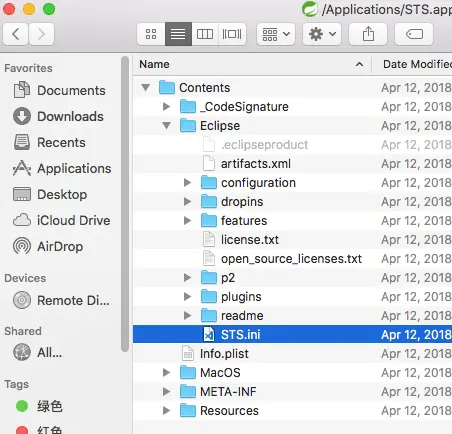This screenshot has height=434, width=452.
Task: Switch to list view
Action: [178, 34]
